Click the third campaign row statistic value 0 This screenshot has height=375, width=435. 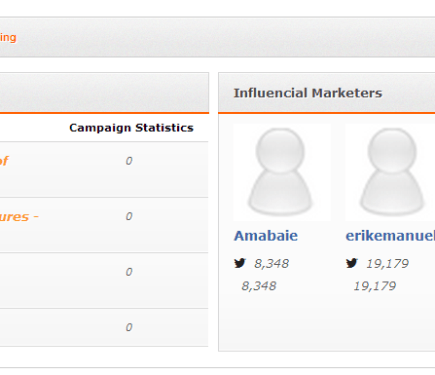click(x=129, y=272)
